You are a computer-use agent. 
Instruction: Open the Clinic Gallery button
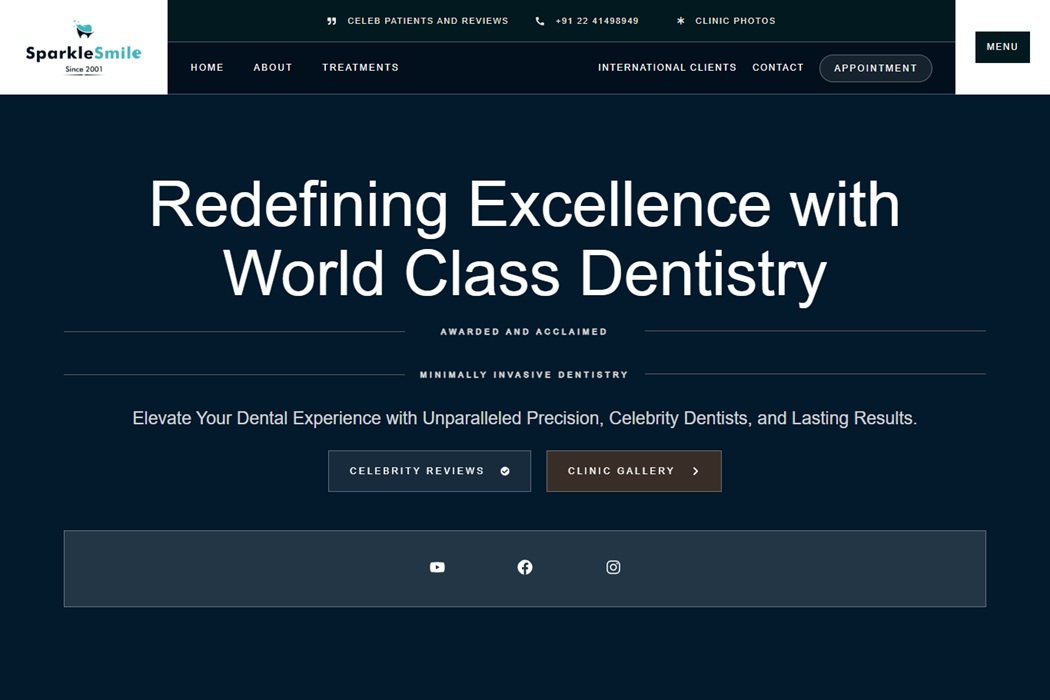point(621,471)
